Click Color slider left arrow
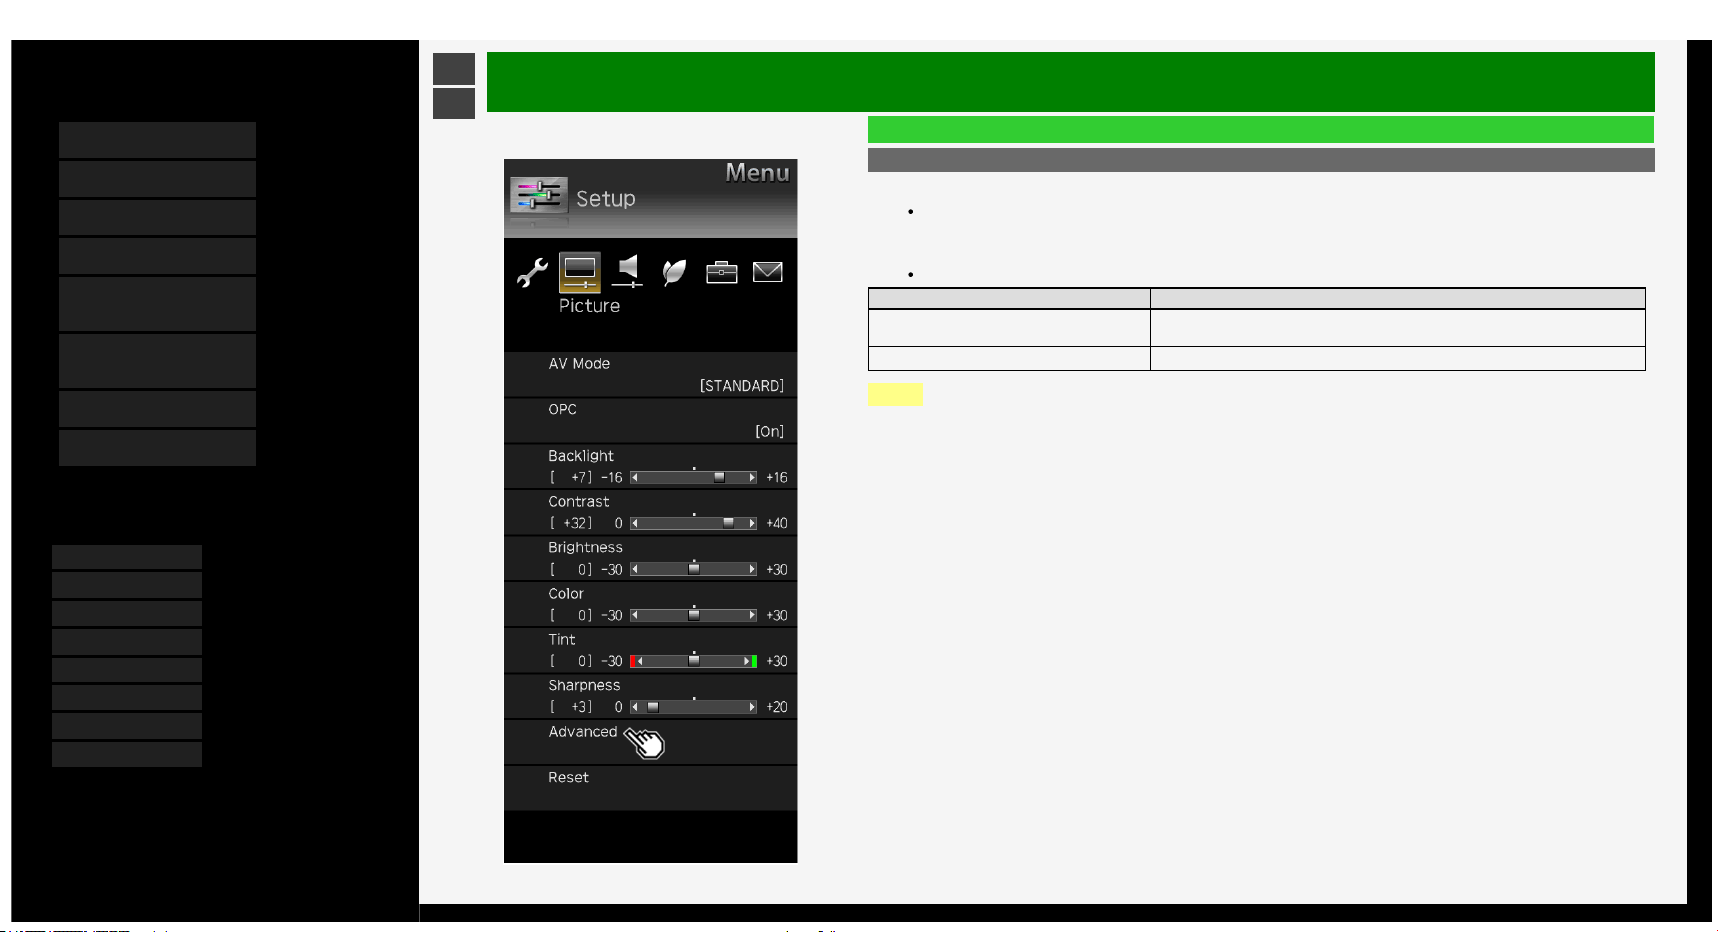This screenshot has height=932, width=1718. pyautogui.click(x=635, y=616)
